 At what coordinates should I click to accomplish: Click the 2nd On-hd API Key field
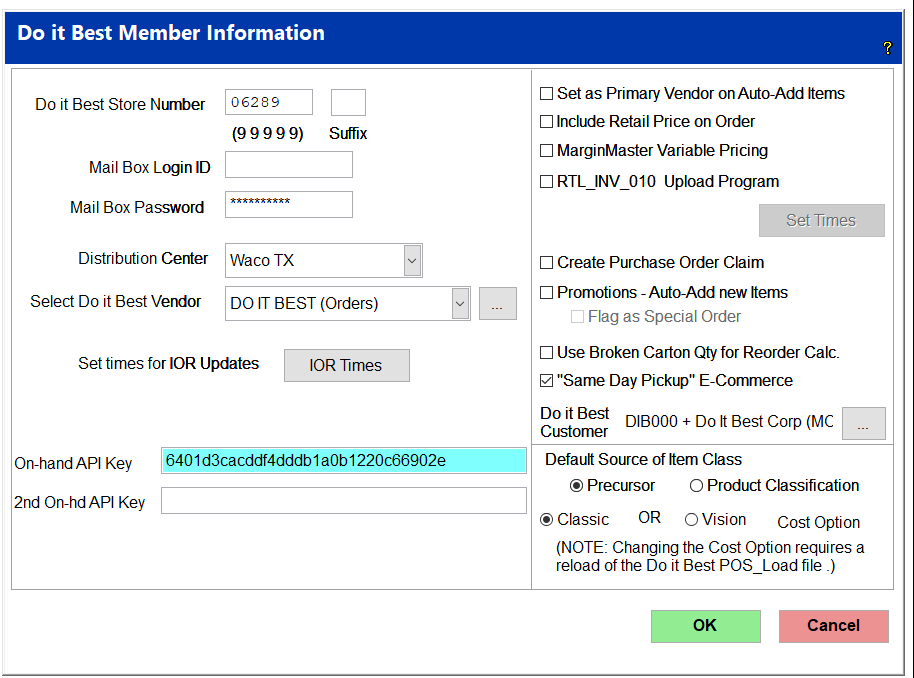tap(343, 501)
